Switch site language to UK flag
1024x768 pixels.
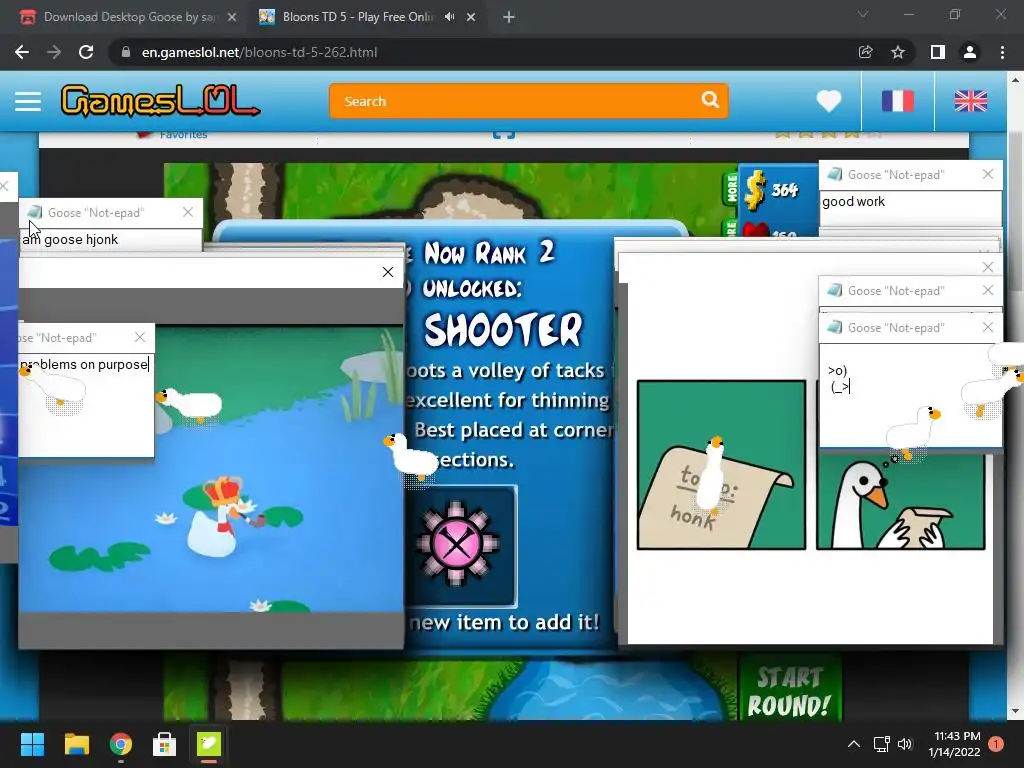[970, 101]
